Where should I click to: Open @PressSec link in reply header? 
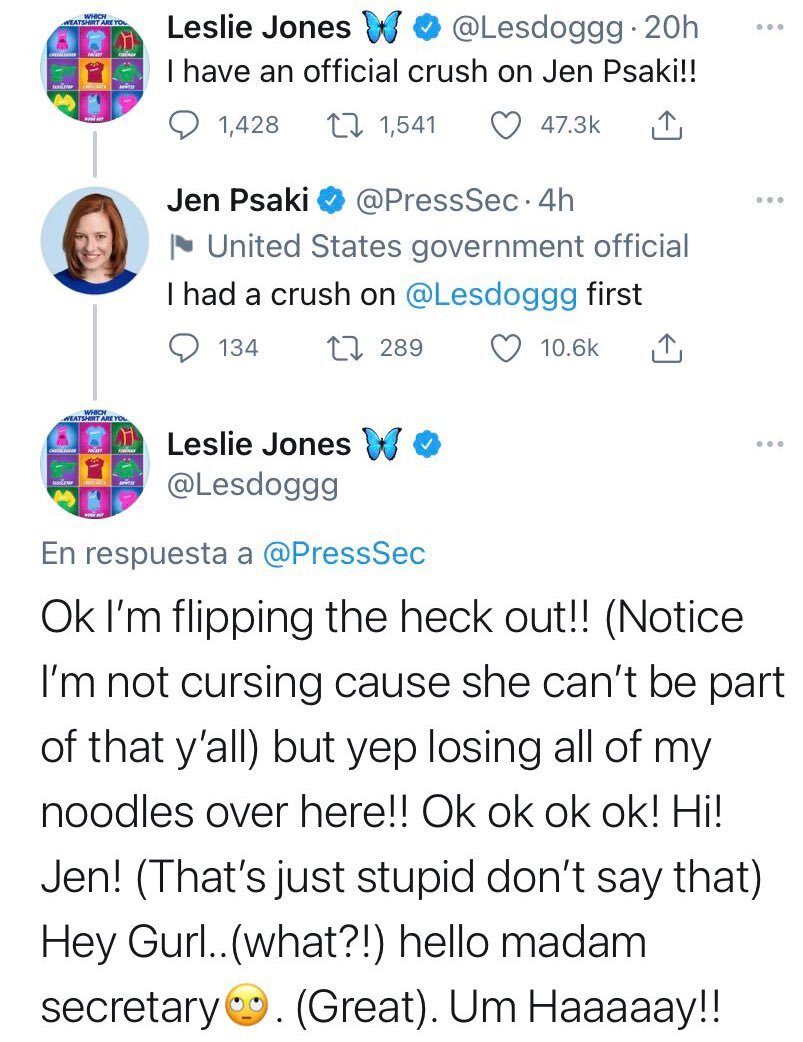[342, 553]
